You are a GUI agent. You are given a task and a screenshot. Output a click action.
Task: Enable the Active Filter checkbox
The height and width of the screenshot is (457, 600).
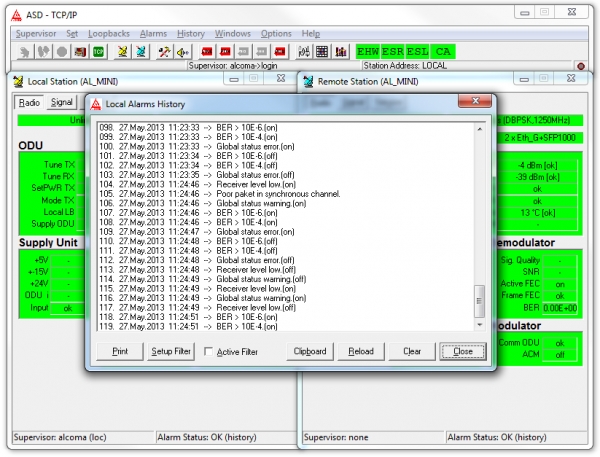[208, 352]
